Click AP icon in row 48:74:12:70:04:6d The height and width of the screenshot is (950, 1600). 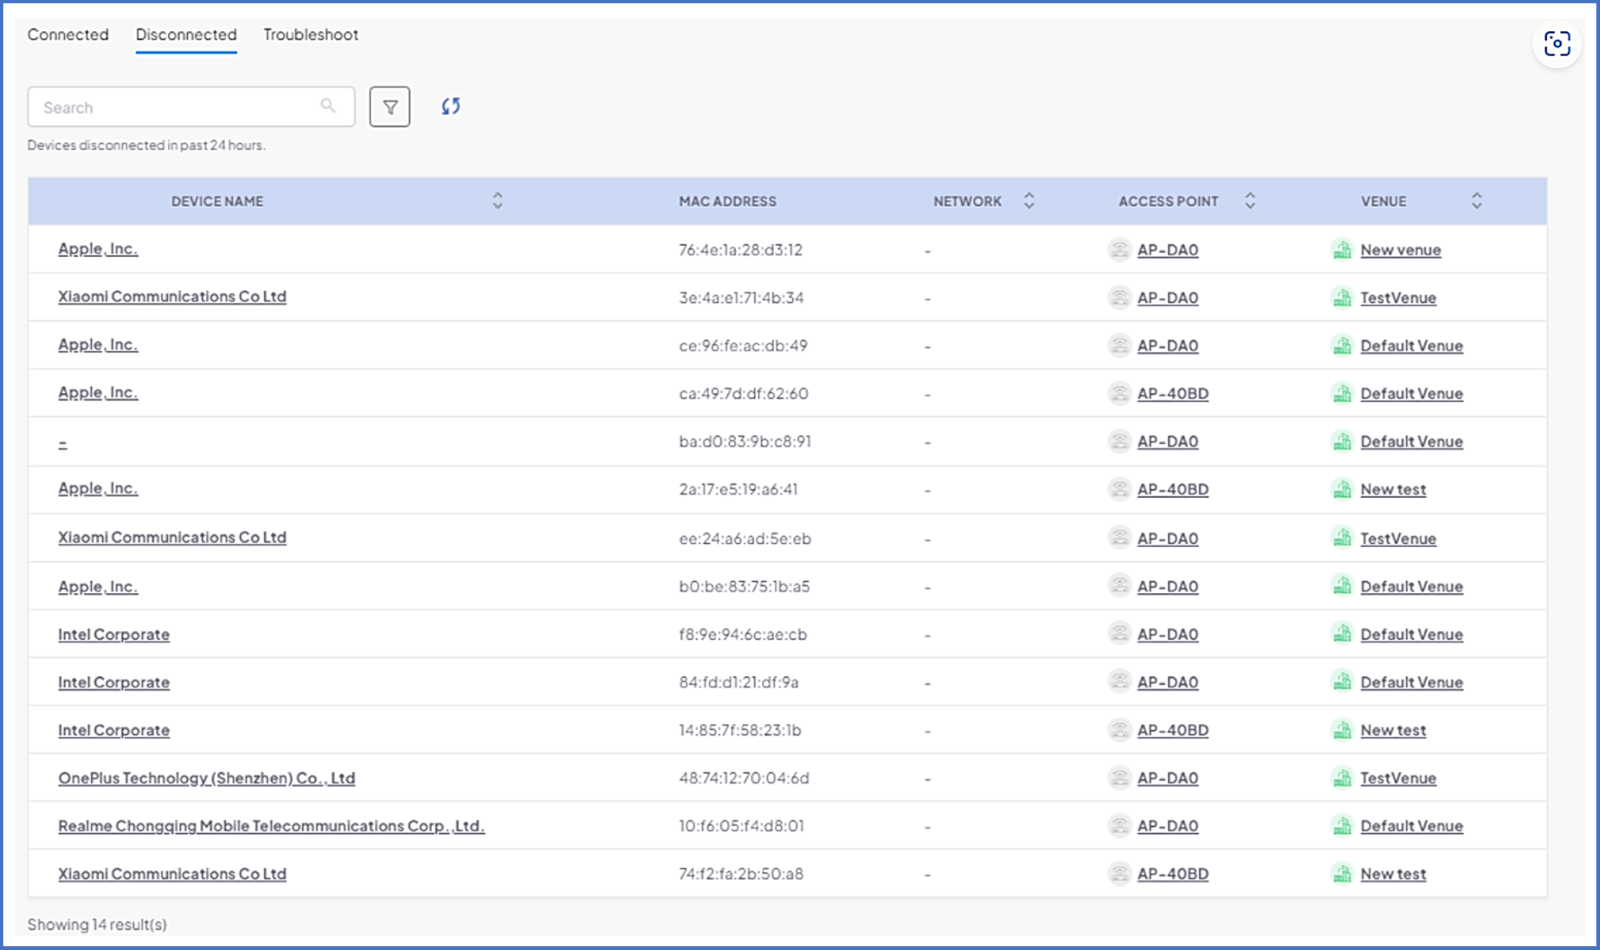[1120, 778]
